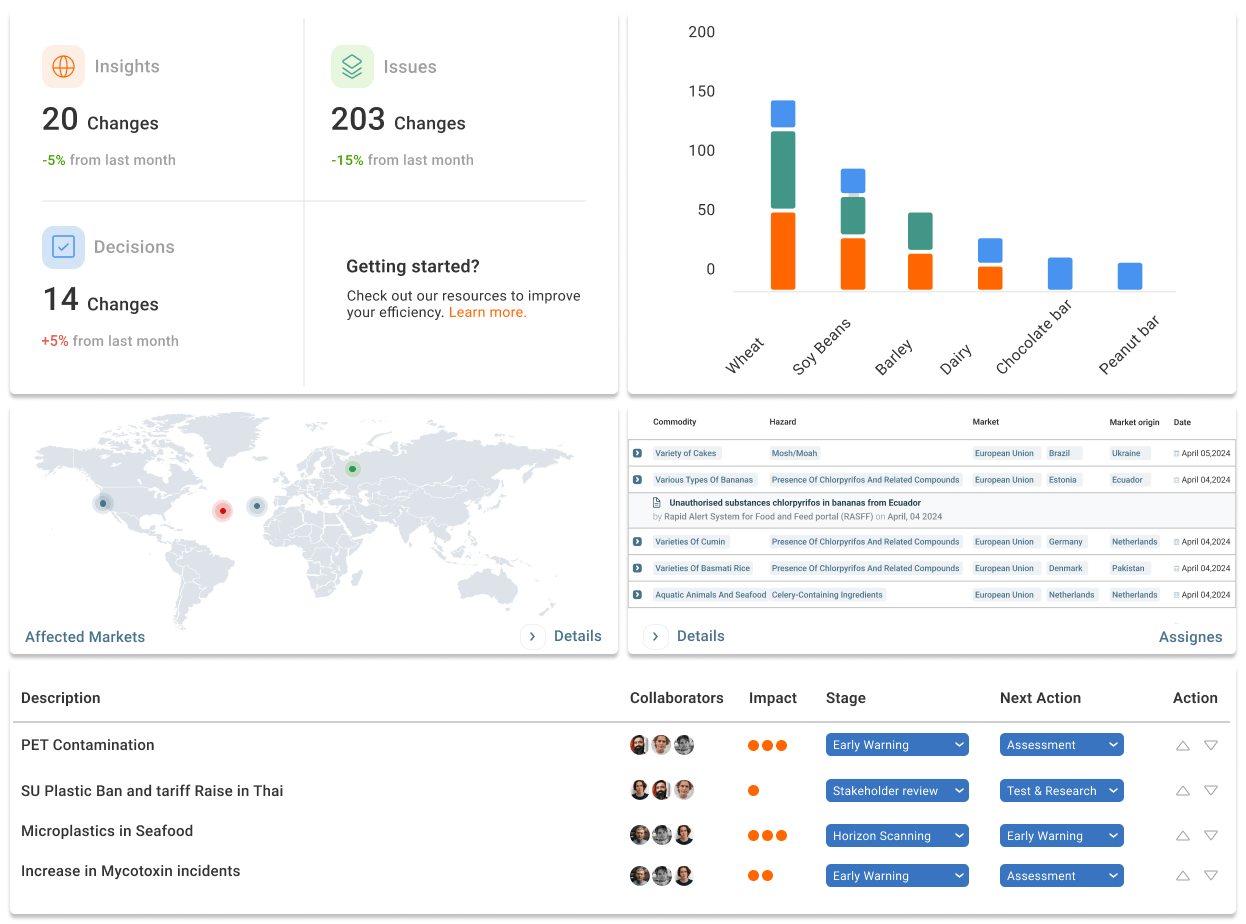Expand the Variety of Cakes row
Viewport: 1246px width, 924px height.
point(637,453)
